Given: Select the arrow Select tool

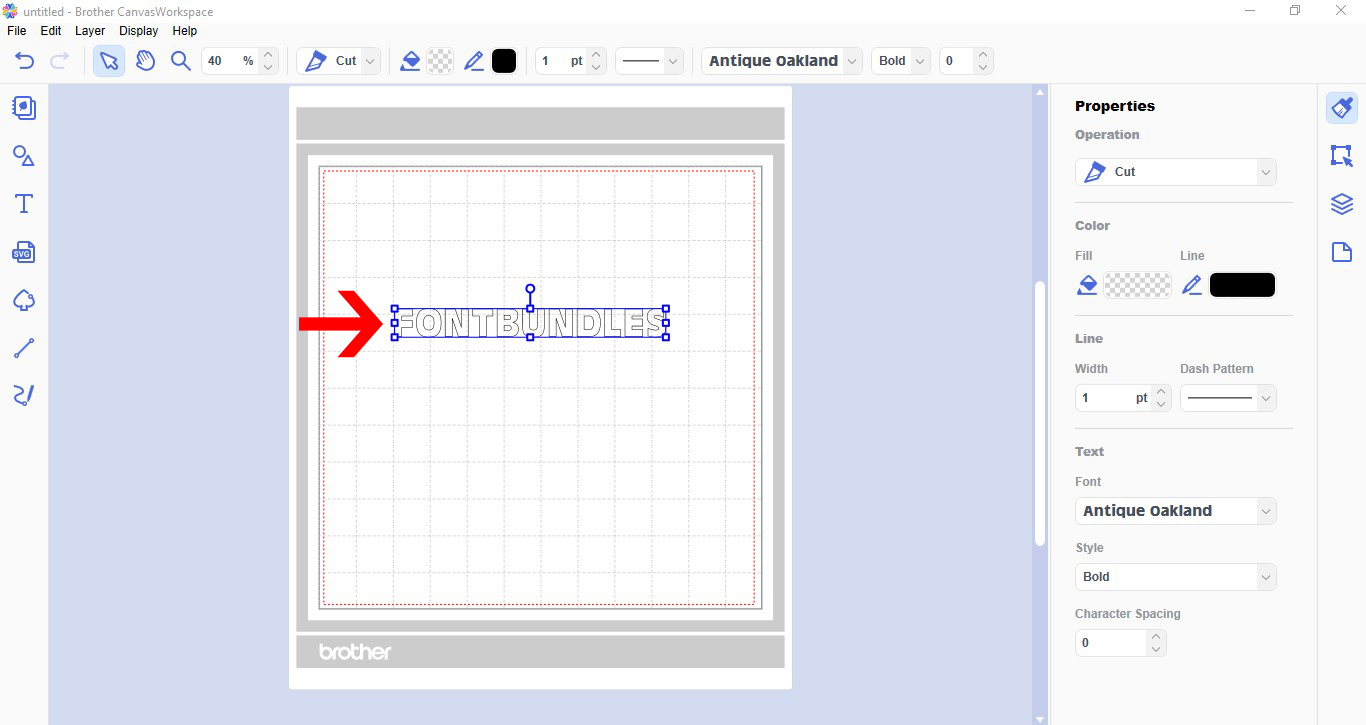Looking at the screenshot, I should pyautogui.click(x=109, y=61).
